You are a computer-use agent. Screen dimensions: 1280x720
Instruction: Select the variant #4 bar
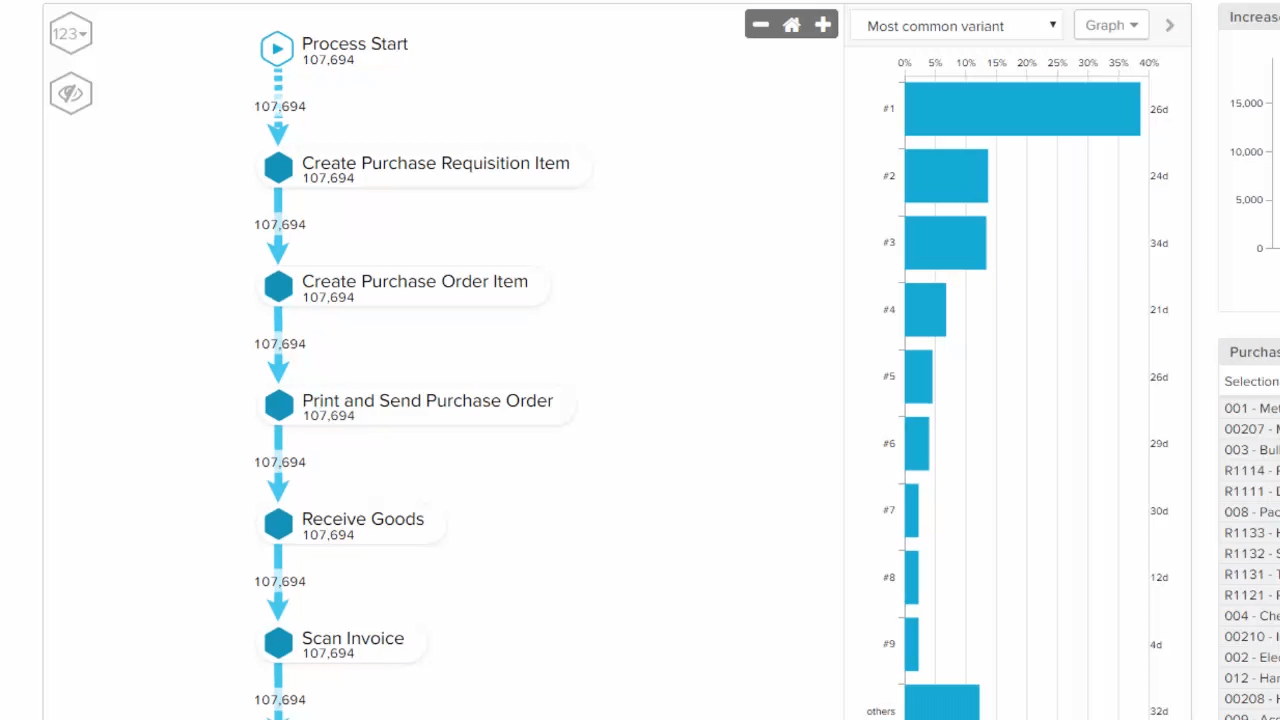925,310
